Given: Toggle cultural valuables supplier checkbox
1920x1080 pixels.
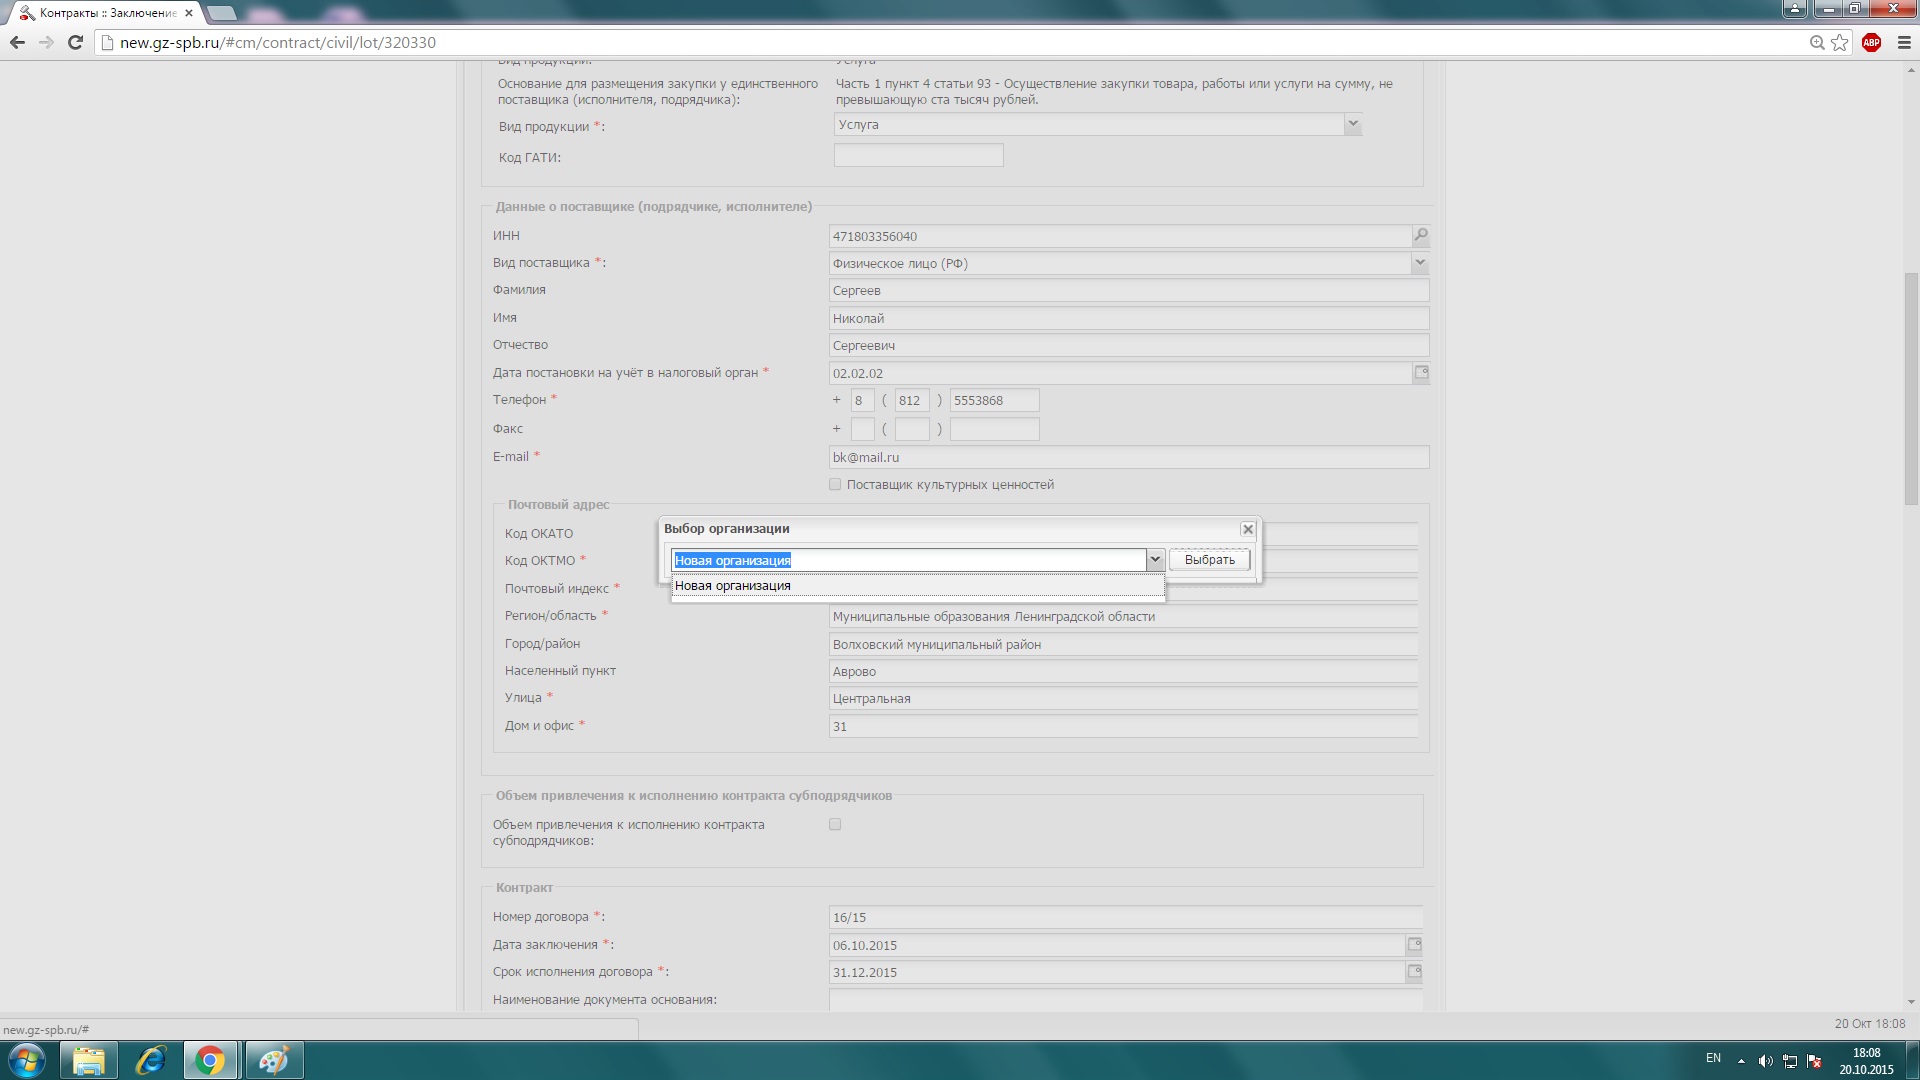Looking at the screenshot, I should [835, 484].
